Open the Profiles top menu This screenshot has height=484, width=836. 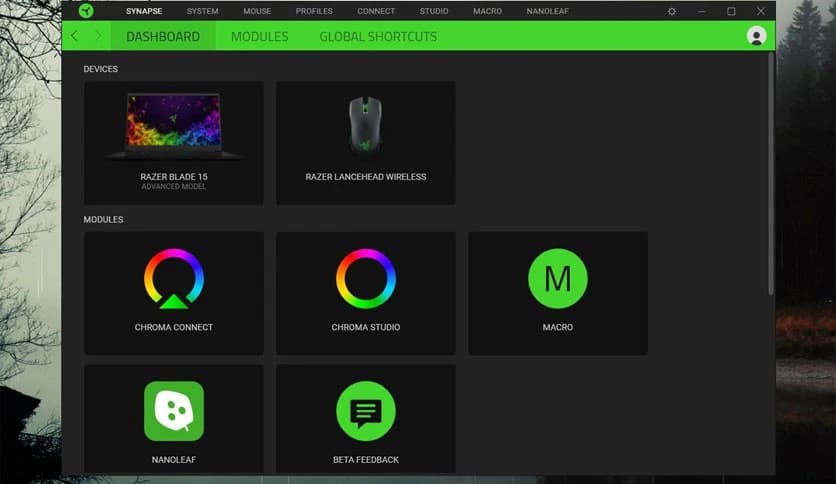point(314,11)
